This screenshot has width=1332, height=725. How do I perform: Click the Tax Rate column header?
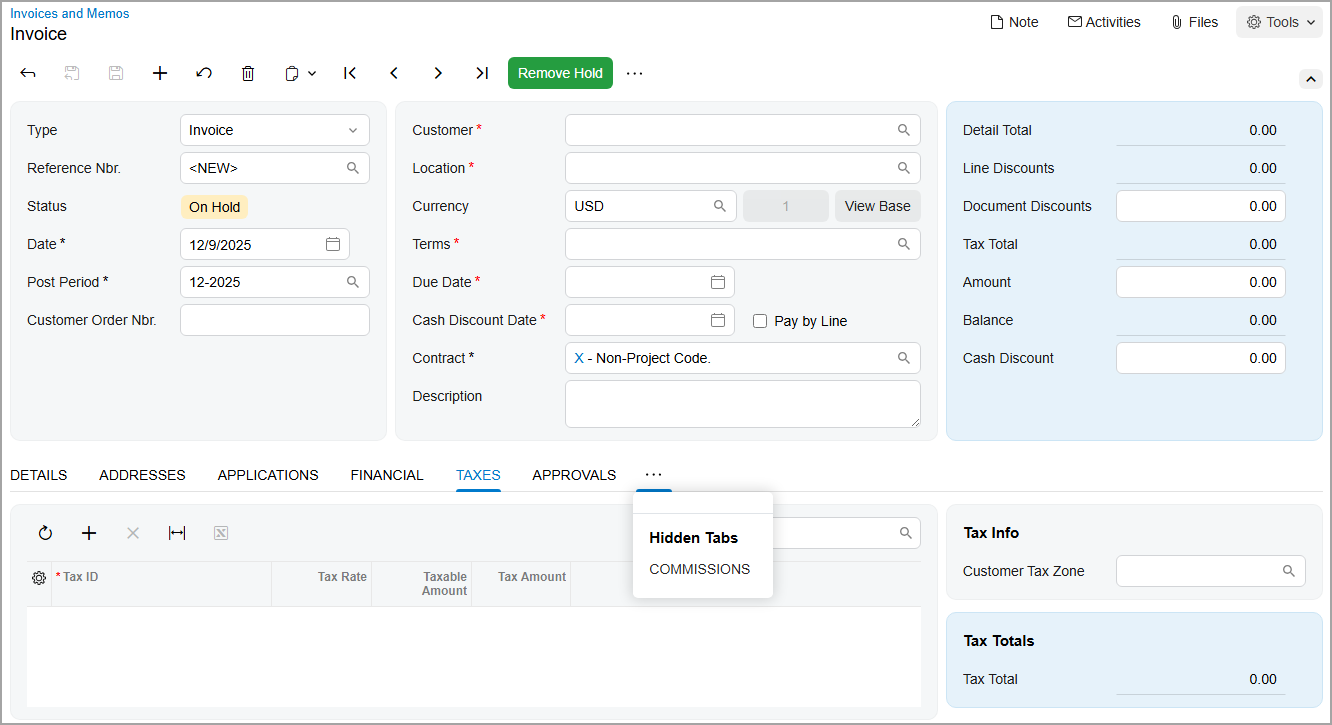(x=321, y=584)
